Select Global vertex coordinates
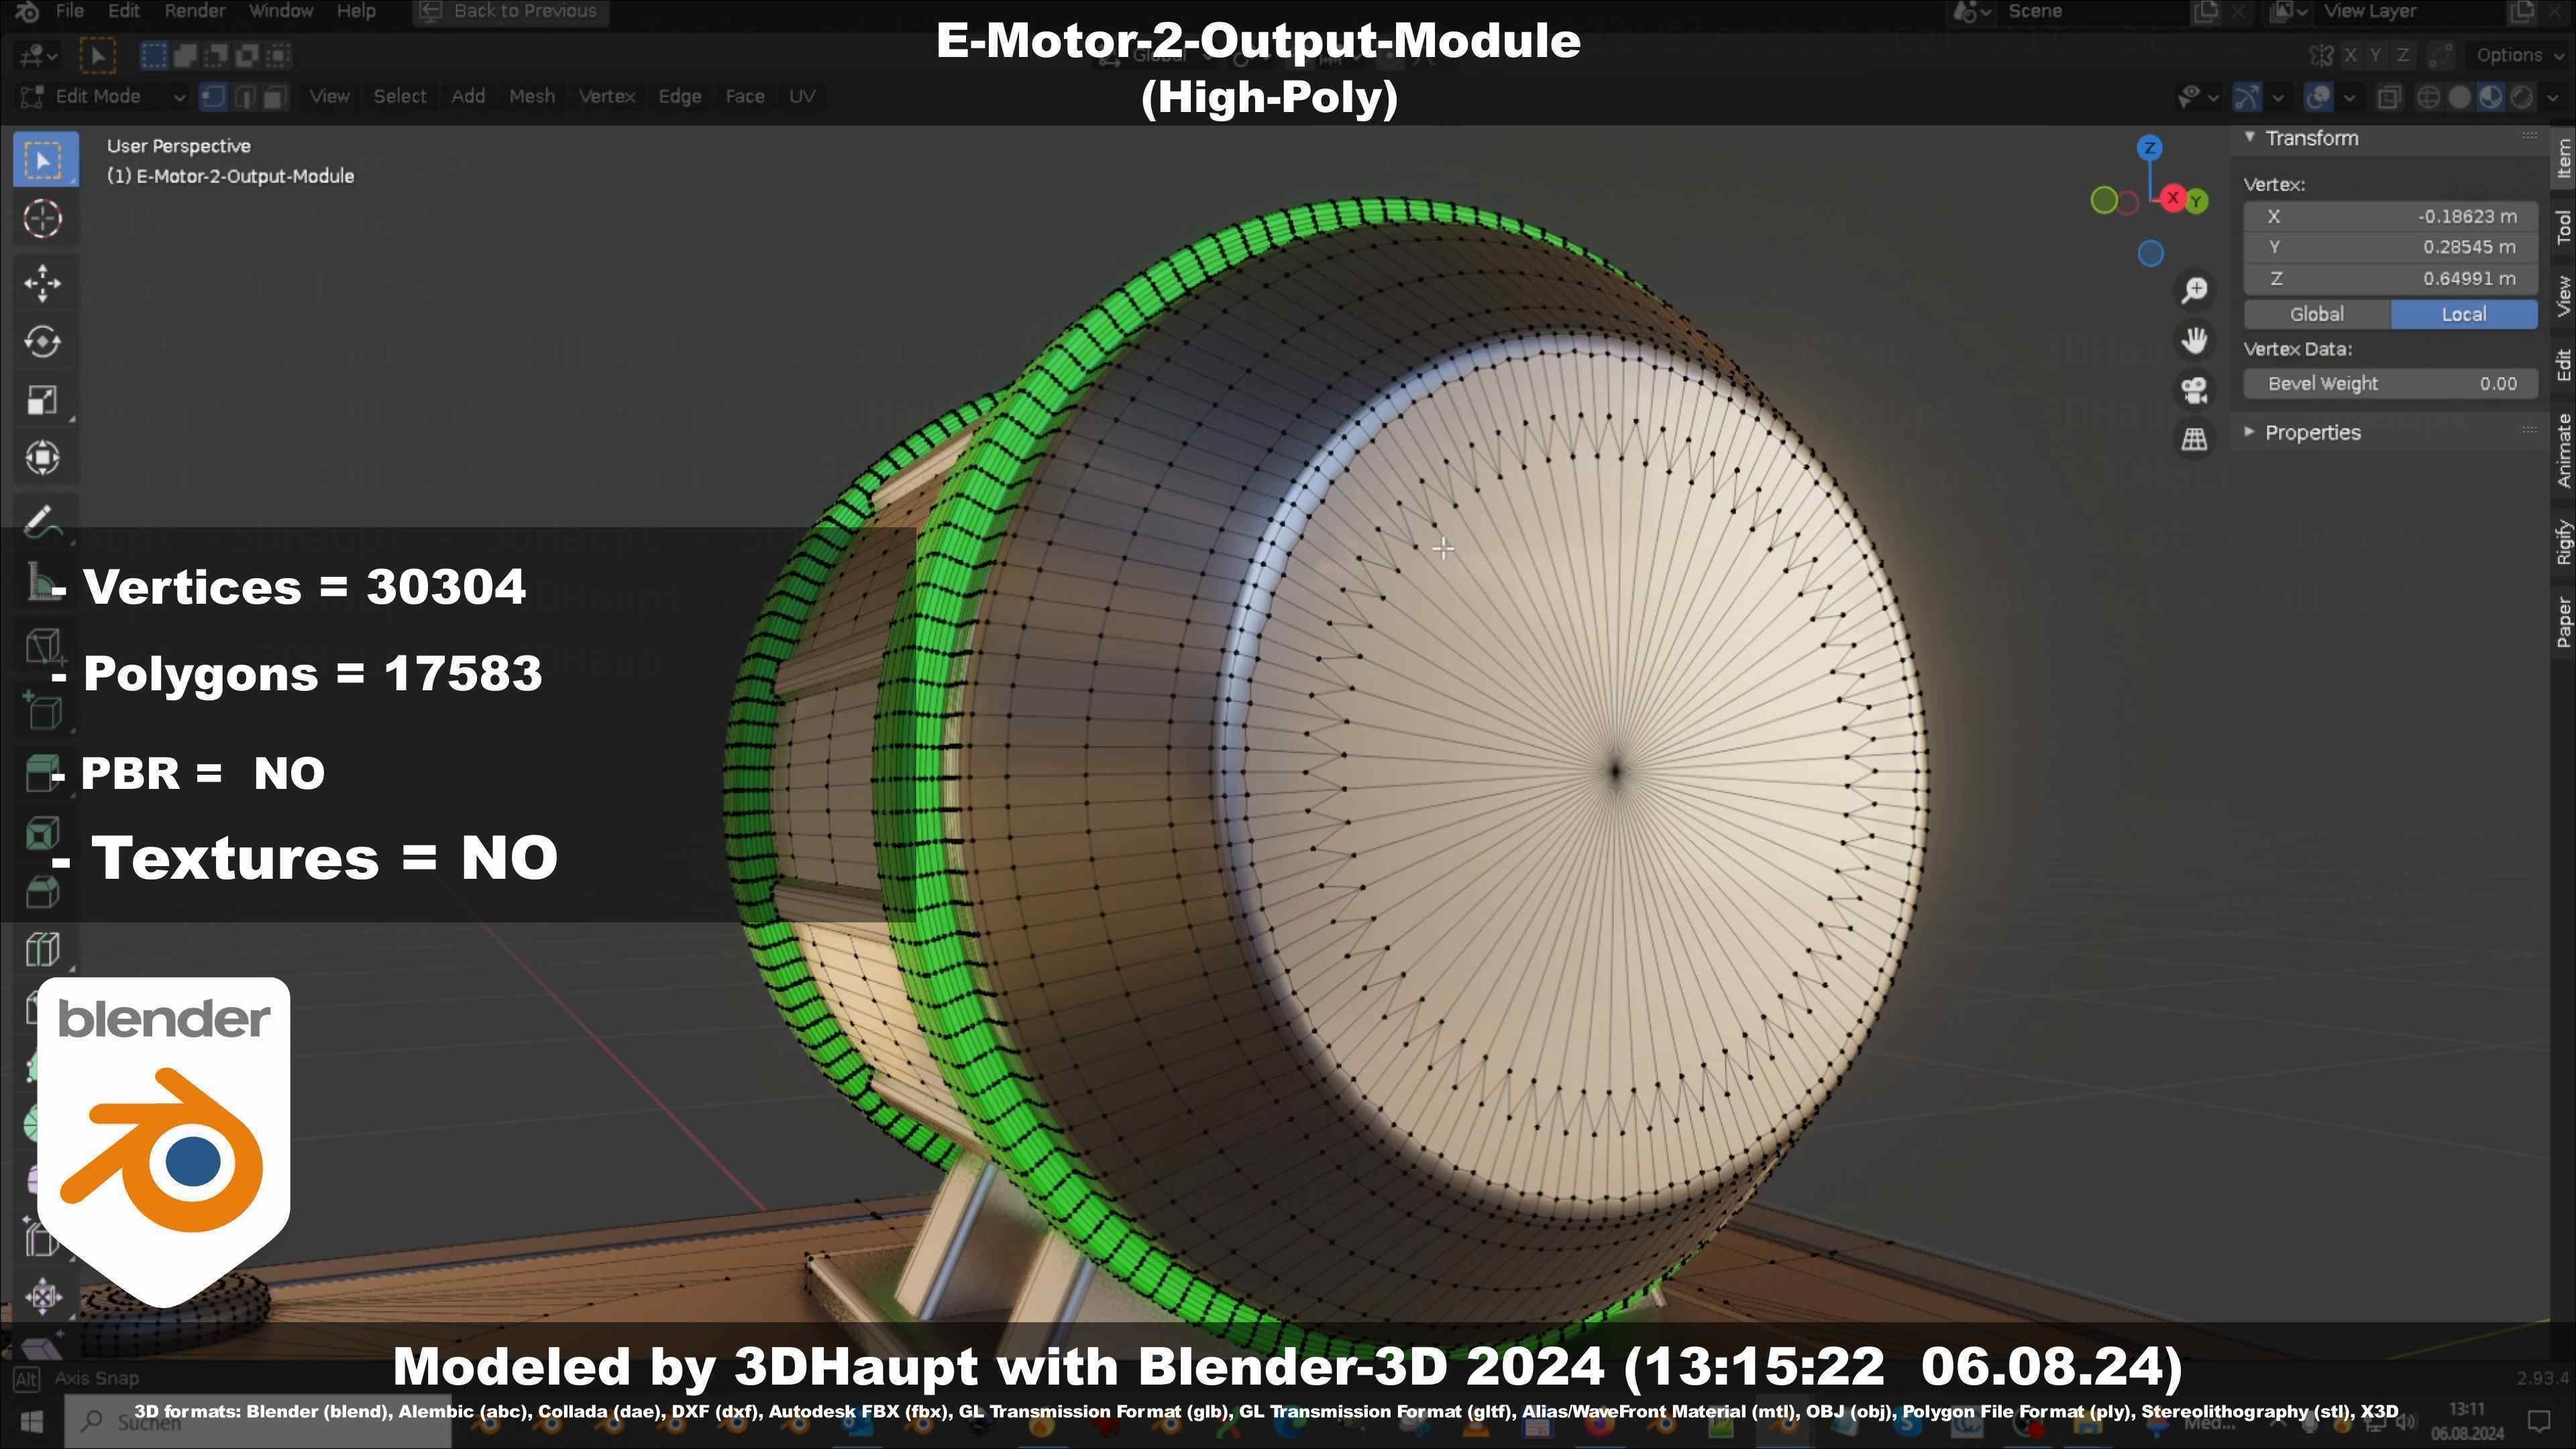 (x=2317, y=314)
